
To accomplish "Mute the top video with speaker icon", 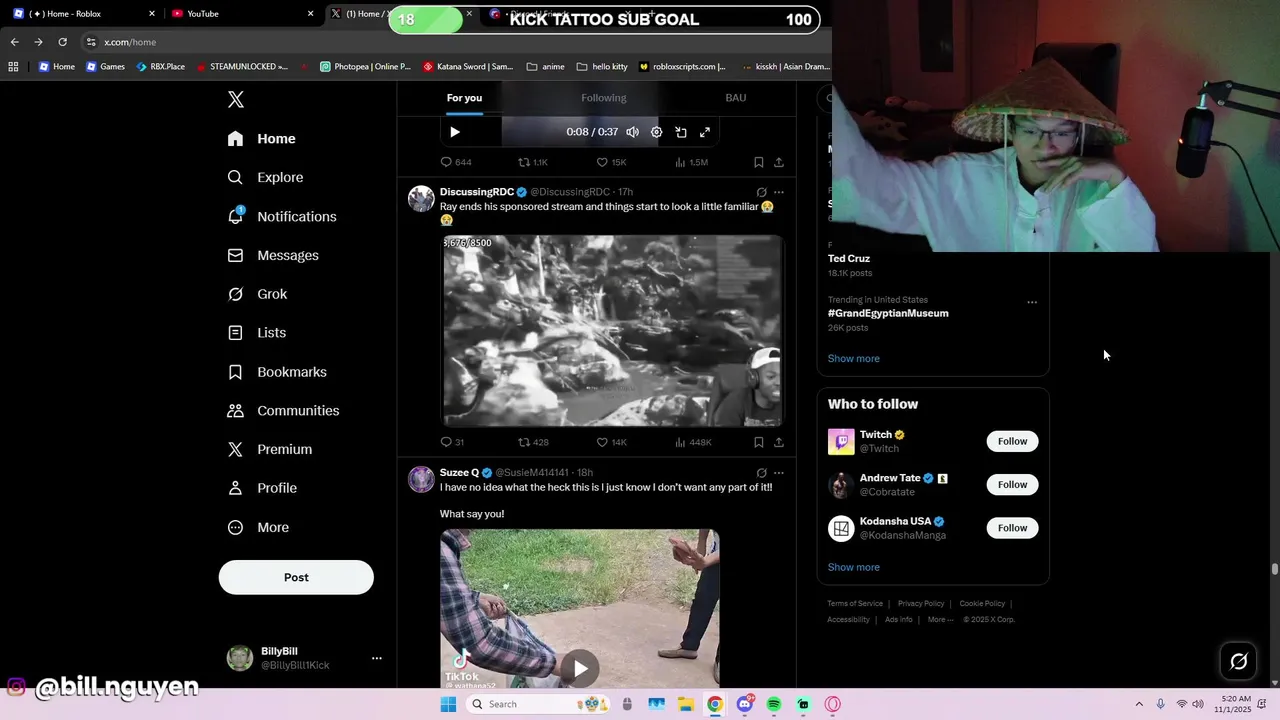I will click(x=632, y=132).
